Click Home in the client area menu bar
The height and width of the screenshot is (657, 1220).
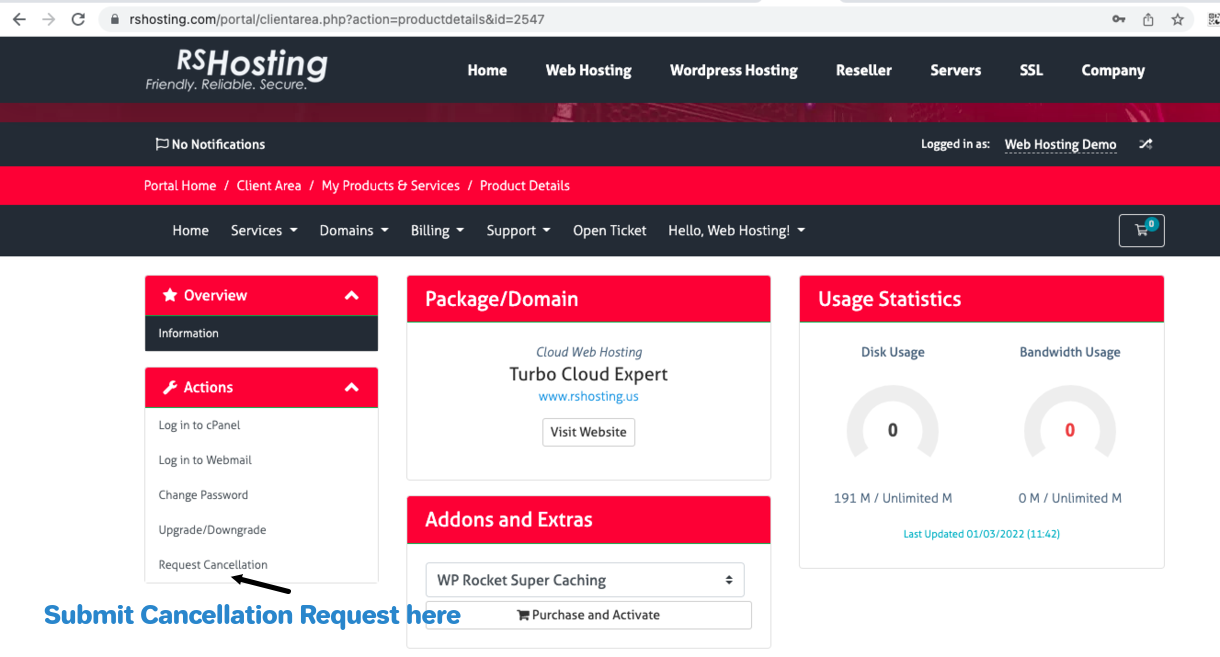(190, 230)
